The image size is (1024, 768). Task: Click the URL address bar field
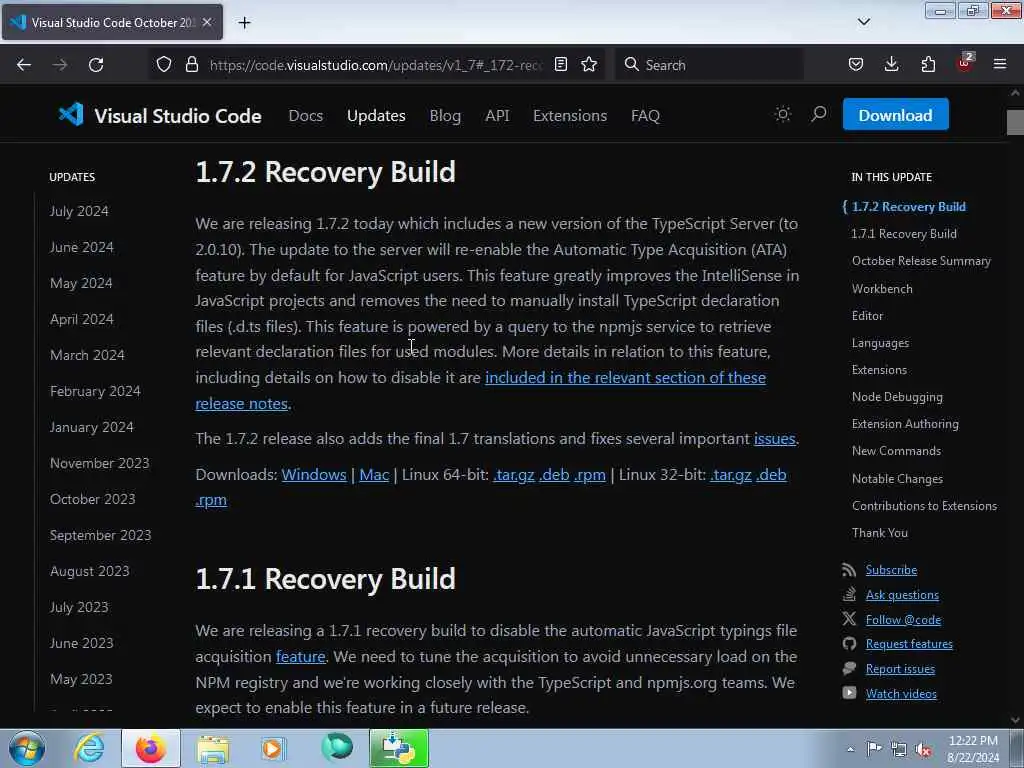pyautogui.click(x=375, y=65)
